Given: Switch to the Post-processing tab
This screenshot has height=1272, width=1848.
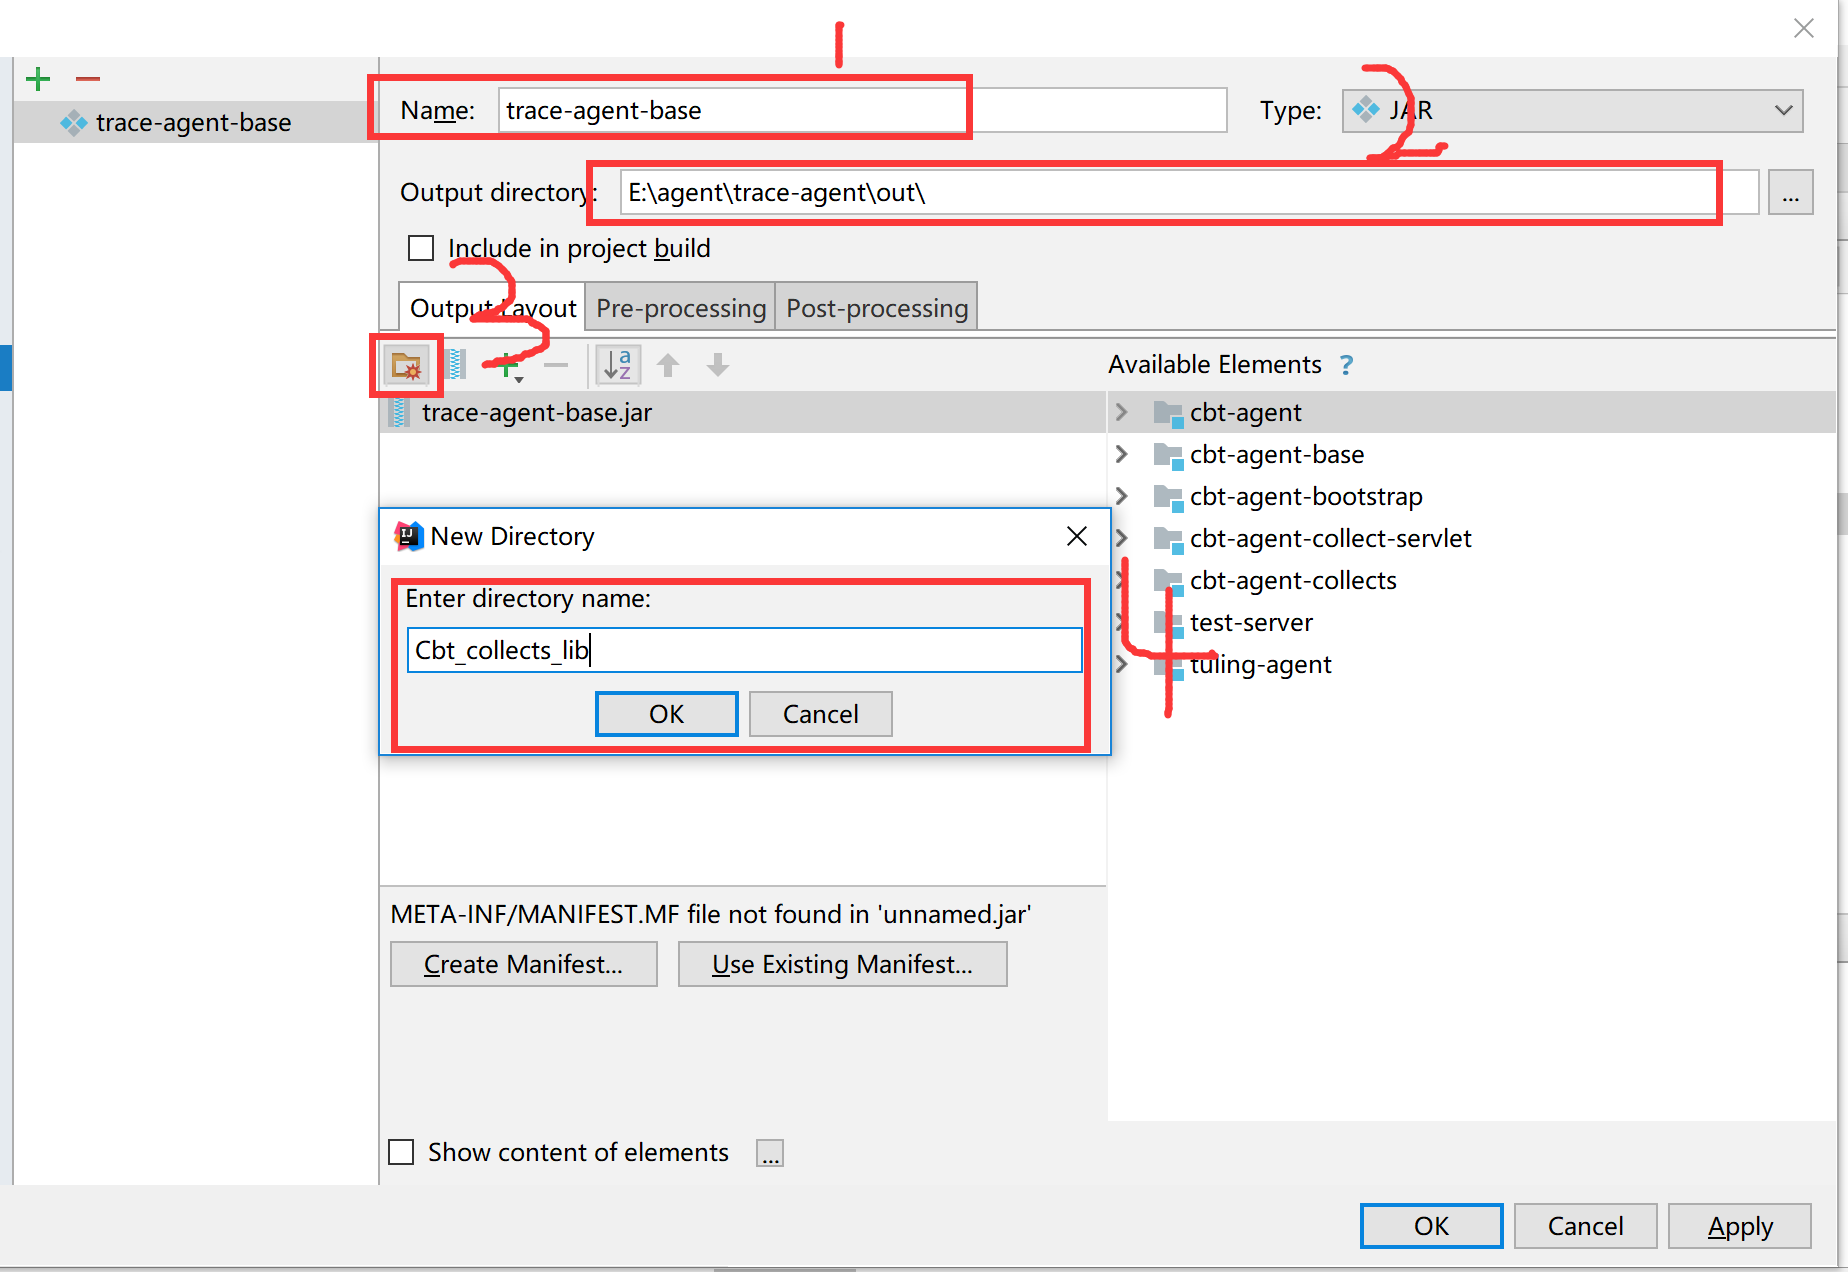Looking at the screenshot, I should 876,308.
